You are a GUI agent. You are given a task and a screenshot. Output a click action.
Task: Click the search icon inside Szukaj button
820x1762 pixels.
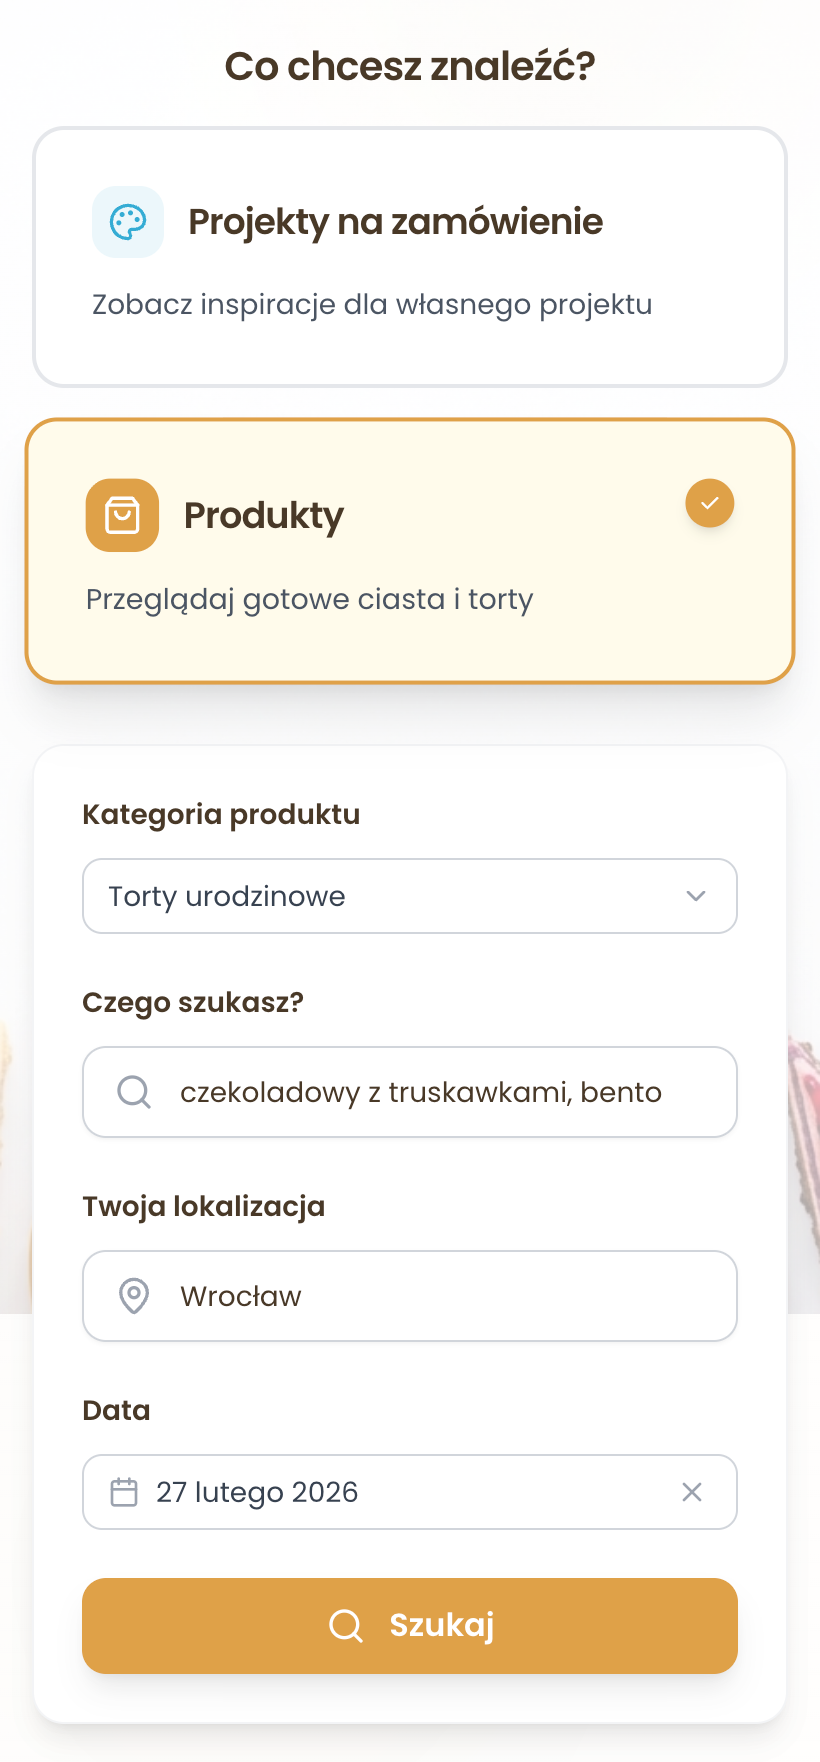346,1626
